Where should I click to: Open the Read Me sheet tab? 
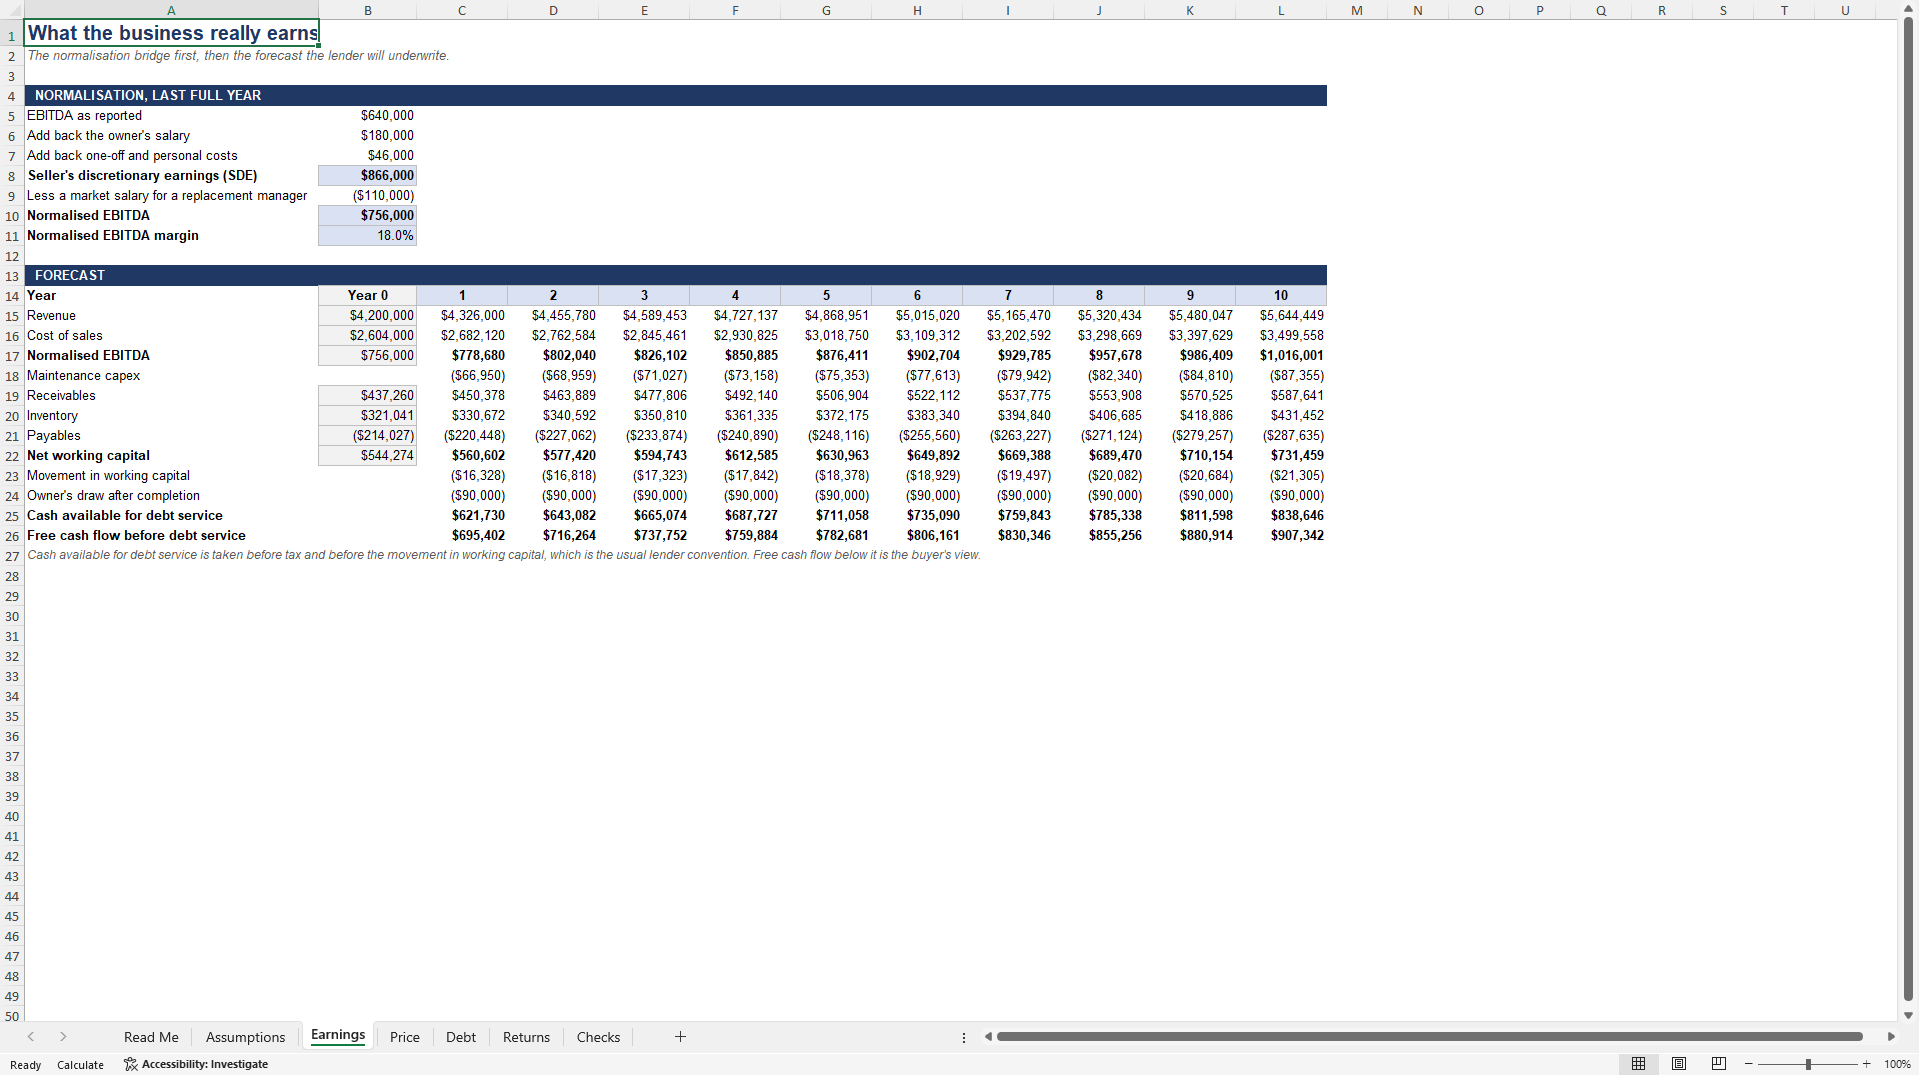(x=151, y=1037)
